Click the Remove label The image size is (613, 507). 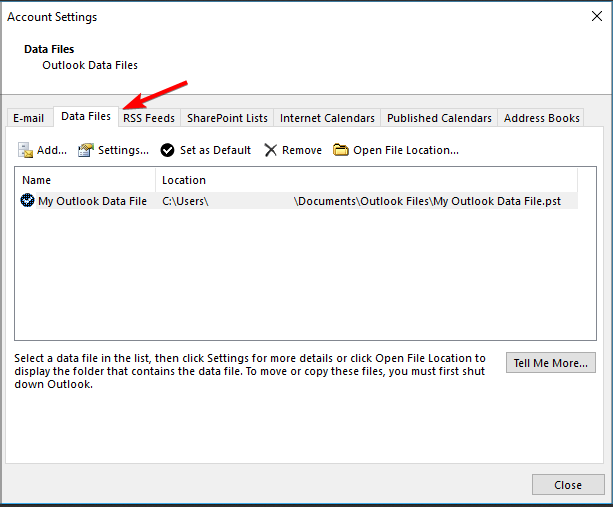302,150
